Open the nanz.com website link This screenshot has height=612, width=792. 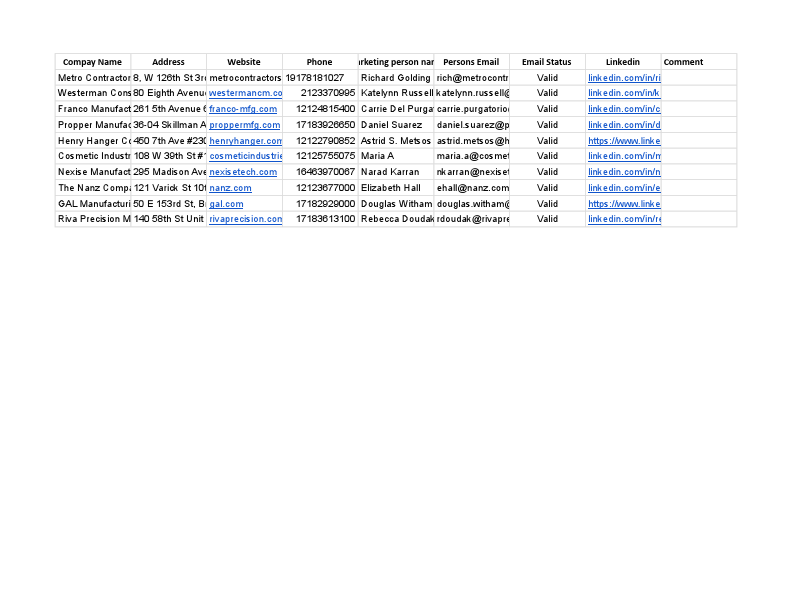[x=230, y=188]
